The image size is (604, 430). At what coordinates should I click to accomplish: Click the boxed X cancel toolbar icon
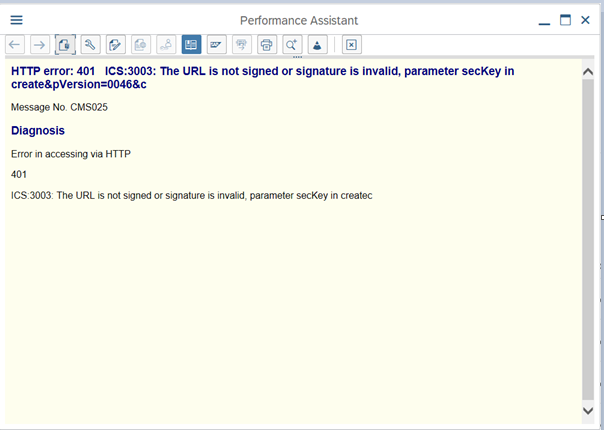coord(352,45)
